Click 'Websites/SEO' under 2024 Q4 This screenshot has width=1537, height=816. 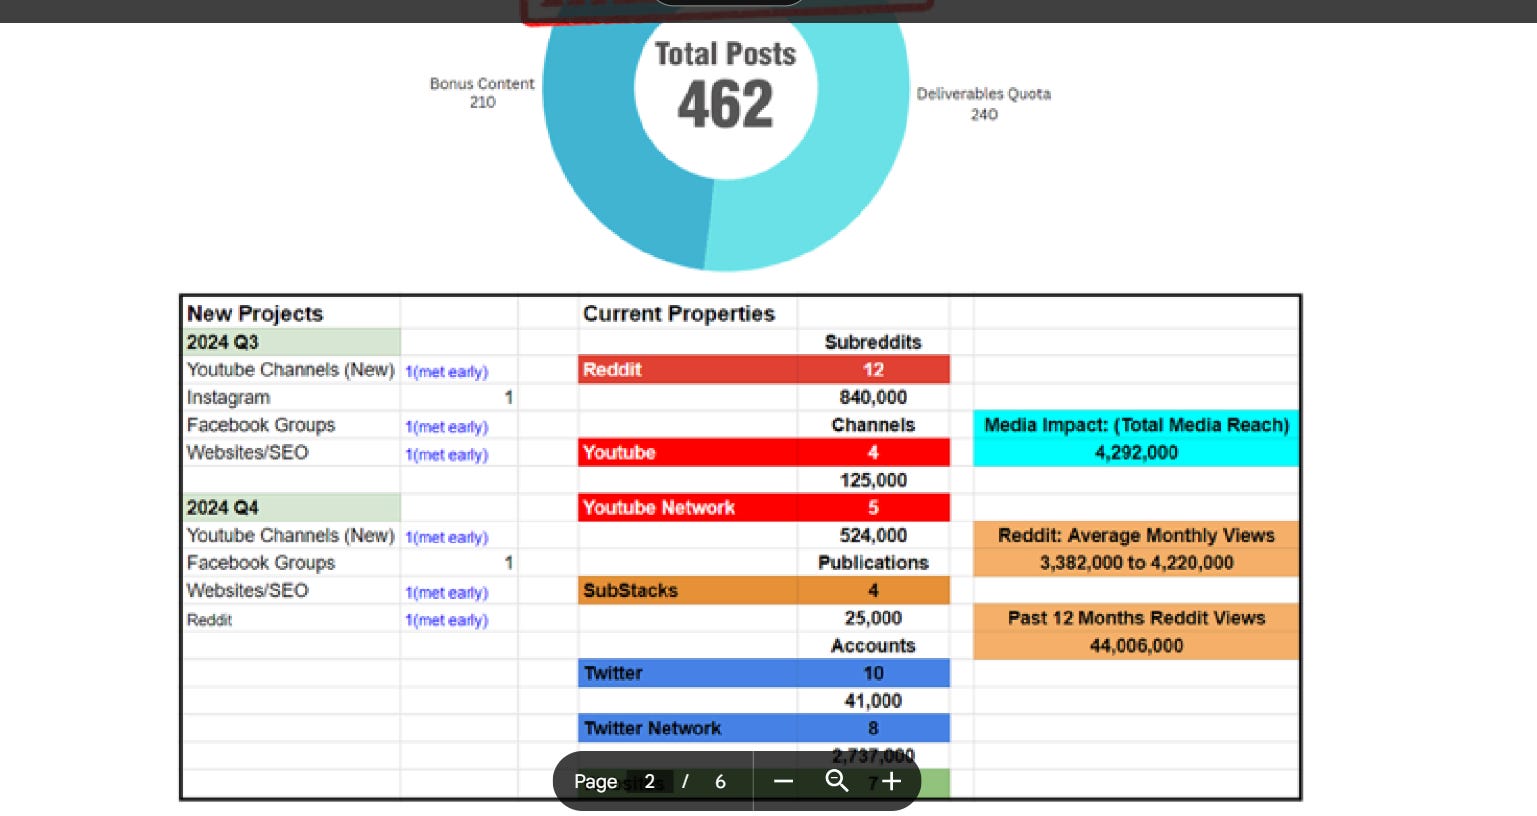[x=247, y=591]
